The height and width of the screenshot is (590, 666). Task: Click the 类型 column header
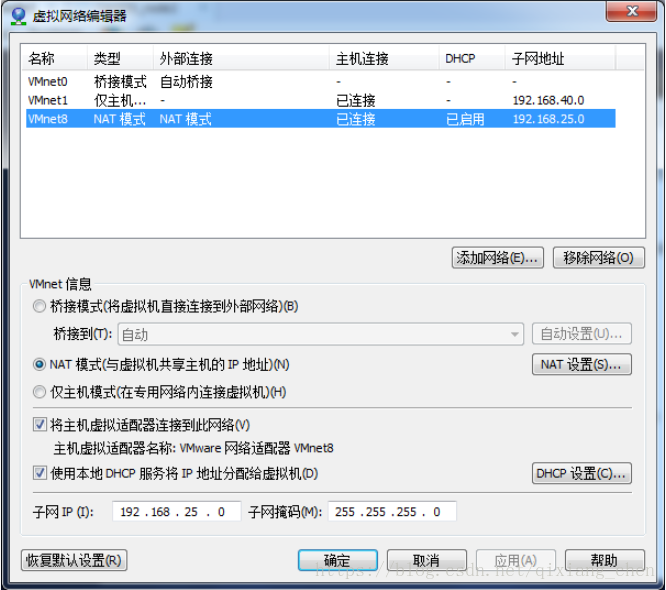(x=121, y=59)
